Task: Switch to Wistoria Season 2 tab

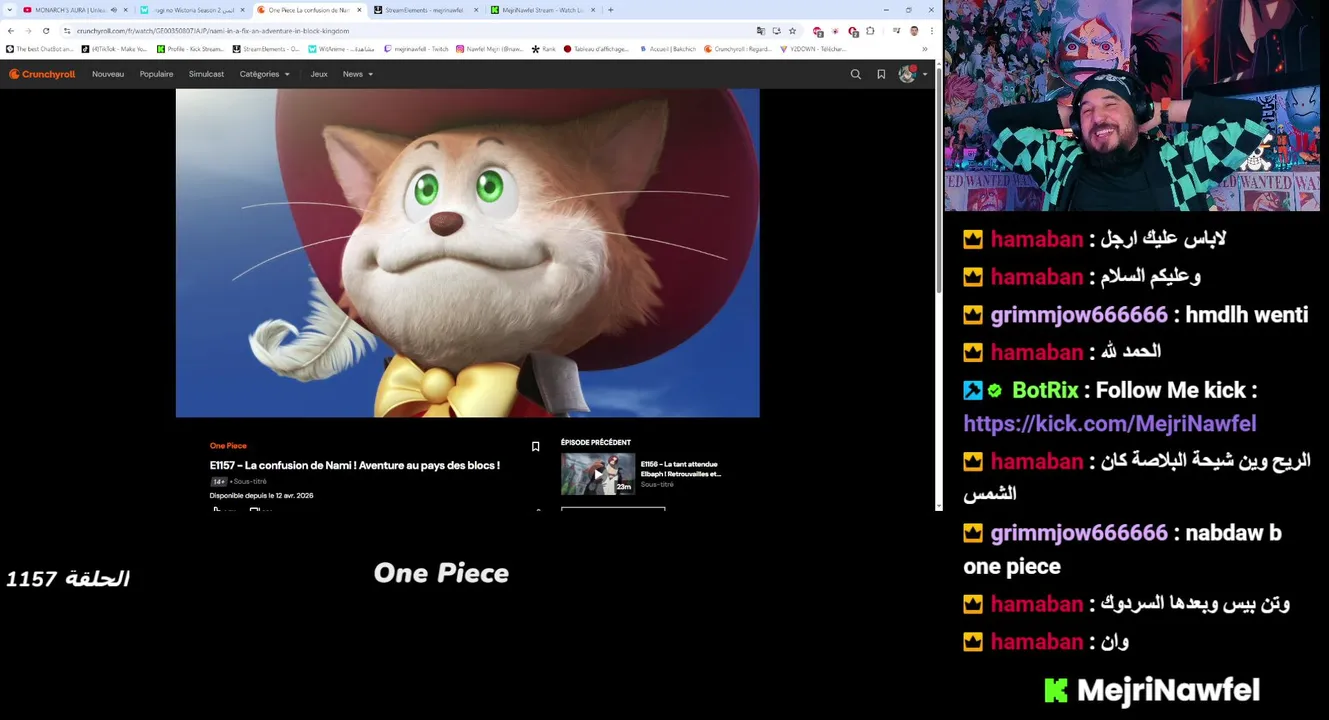Action: tap(192, 10)
